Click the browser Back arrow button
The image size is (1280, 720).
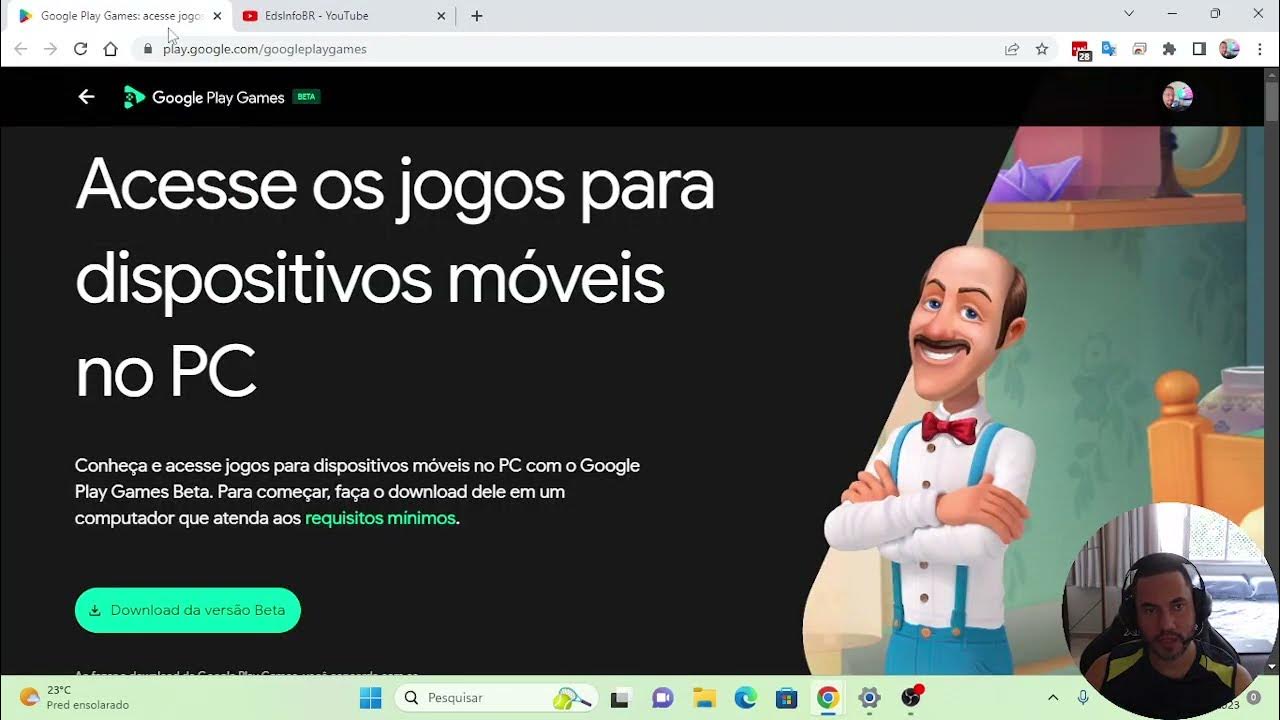point(20,49)
